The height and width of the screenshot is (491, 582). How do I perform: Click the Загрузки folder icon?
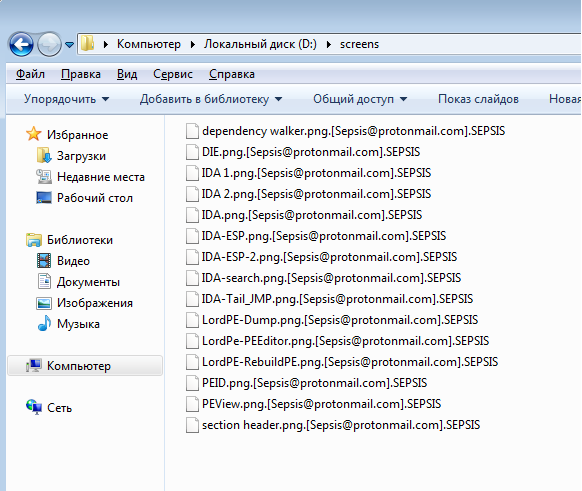pos(44,156)
